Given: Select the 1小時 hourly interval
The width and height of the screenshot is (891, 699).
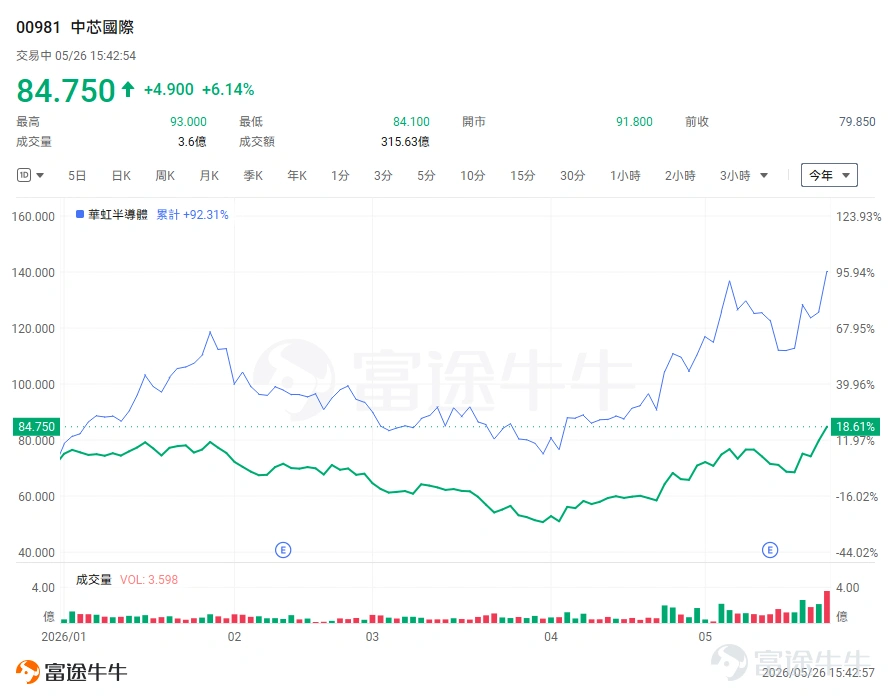Looking at the screenshot, I should (x=625, y=176).
